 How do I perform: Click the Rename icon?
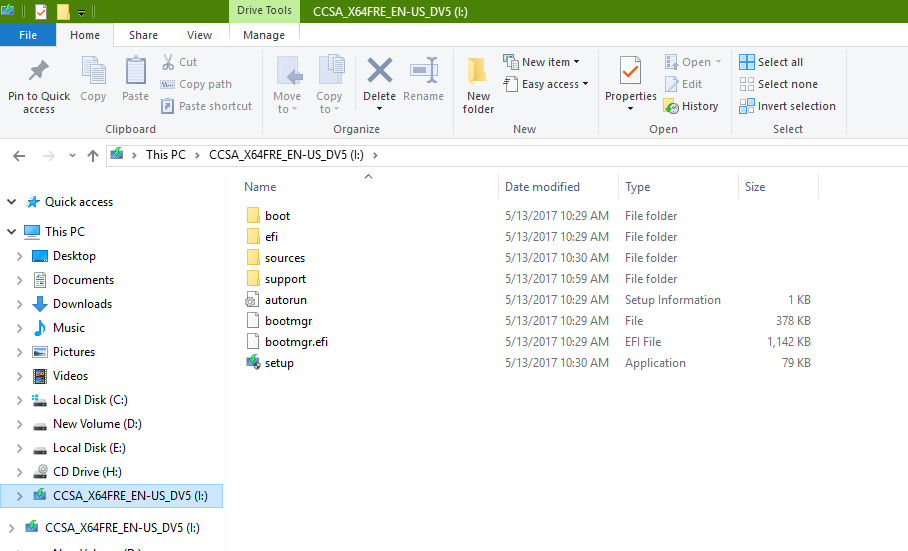[424, 71]
